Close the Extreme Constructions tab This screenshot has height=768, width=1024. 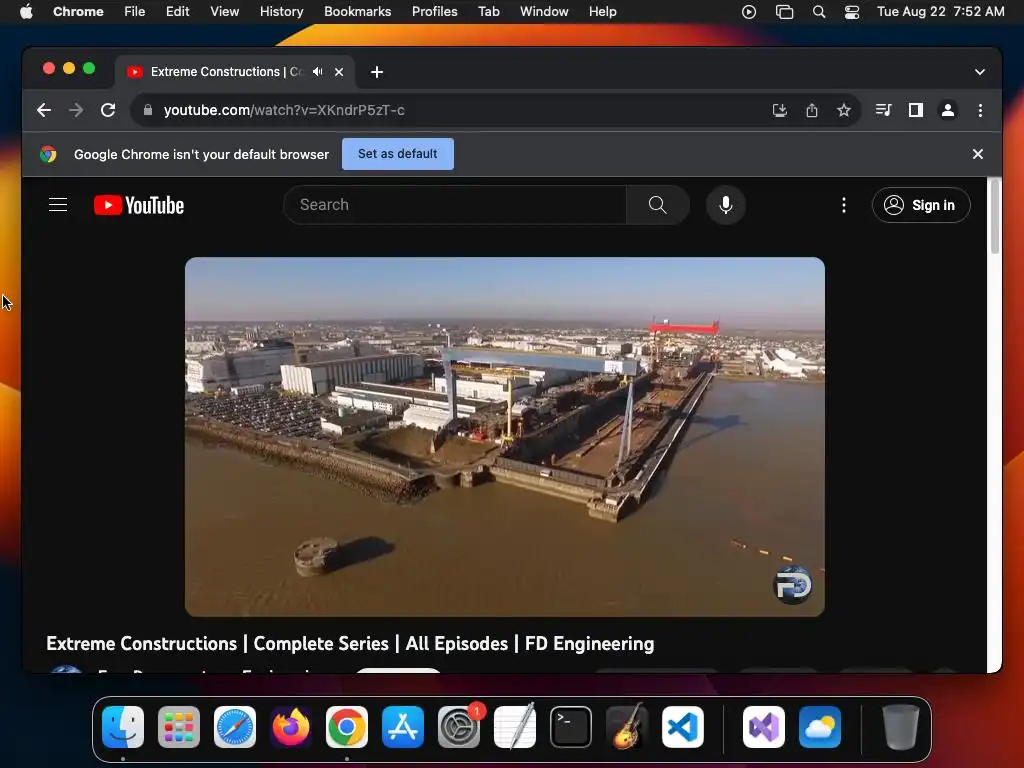(339, 72)
